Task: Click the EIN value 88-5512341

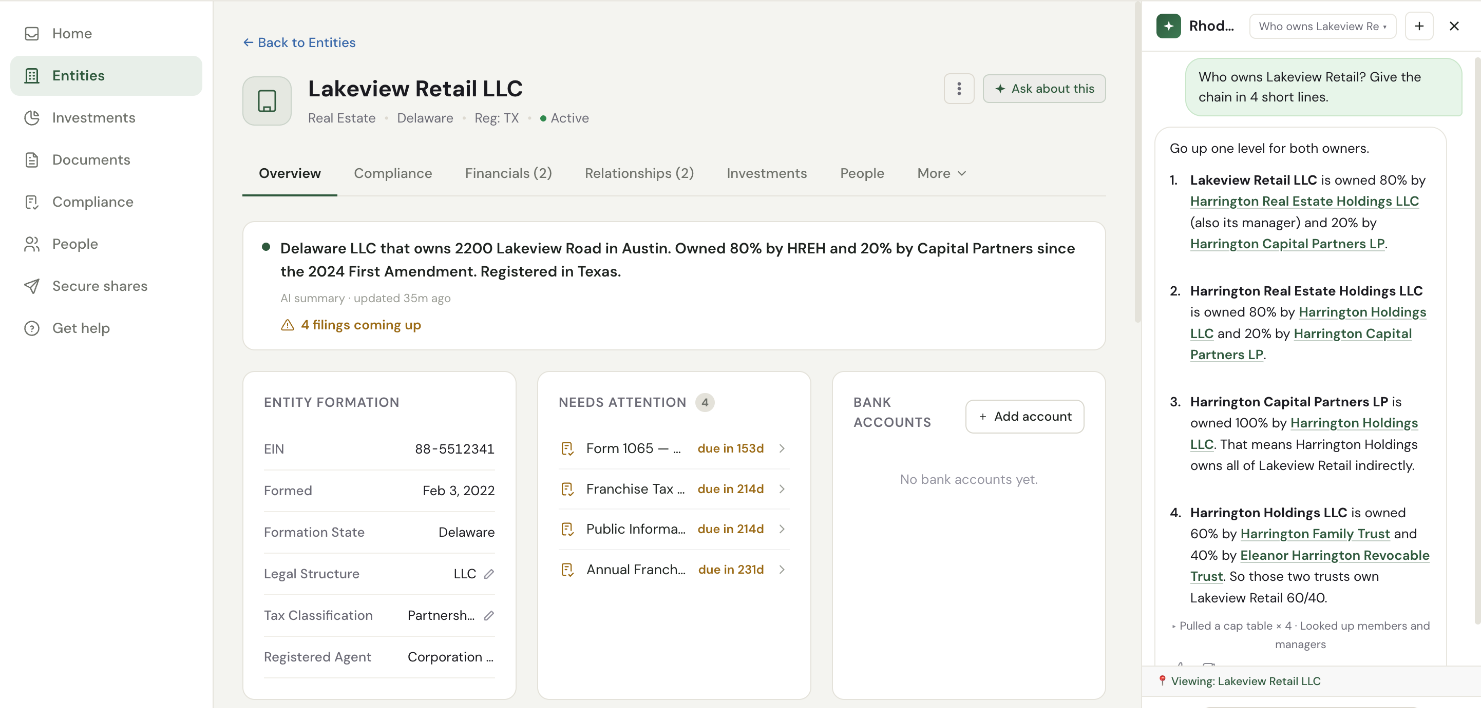Action: click(x=455, y=449)
